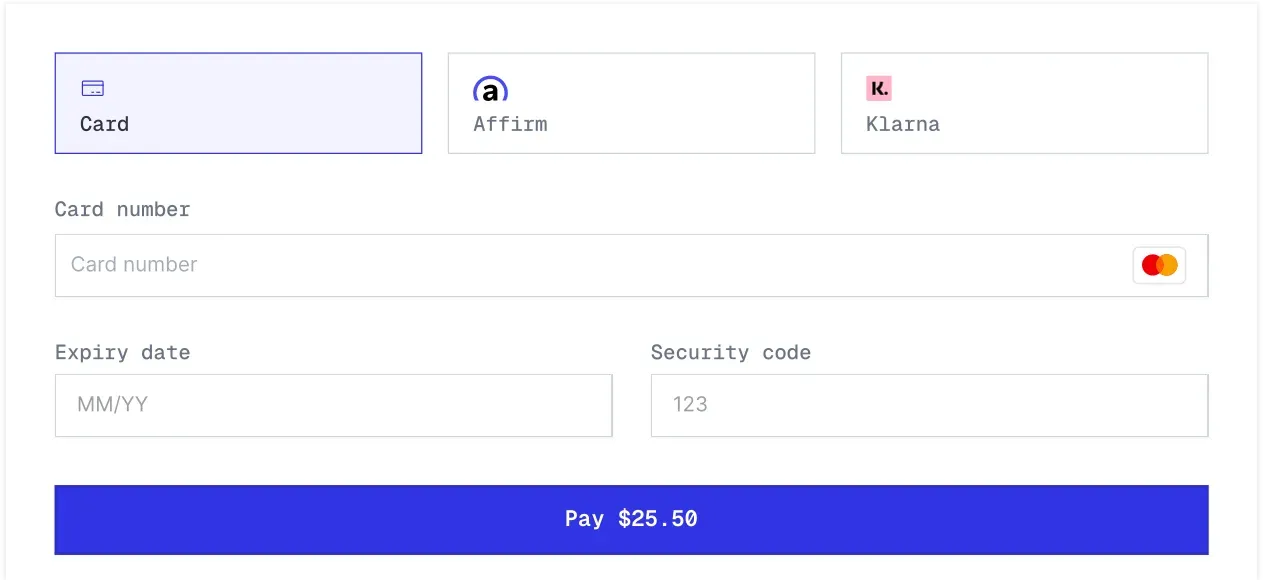Click the Security code label
This screenshot has height=580, width=1264.
(731, 352)
